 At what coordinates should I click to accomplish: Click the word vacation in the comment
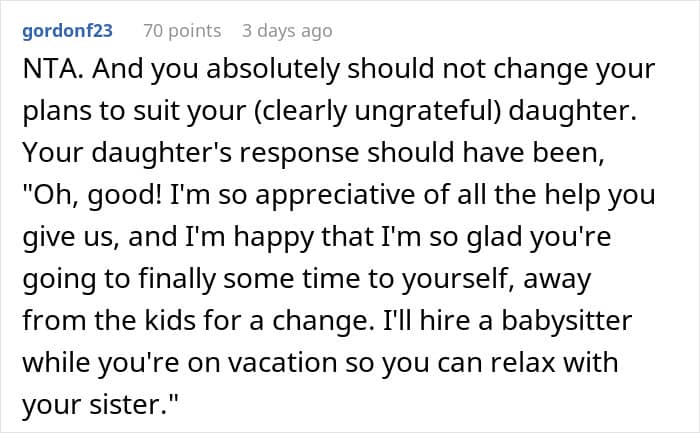[x=282, y=362]
